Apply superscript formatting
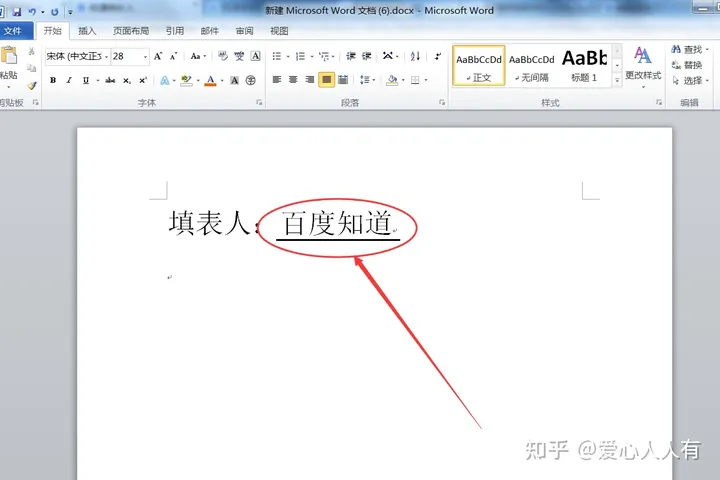The height and width of the screenshot is (480, 720). [x=143, y=80]
